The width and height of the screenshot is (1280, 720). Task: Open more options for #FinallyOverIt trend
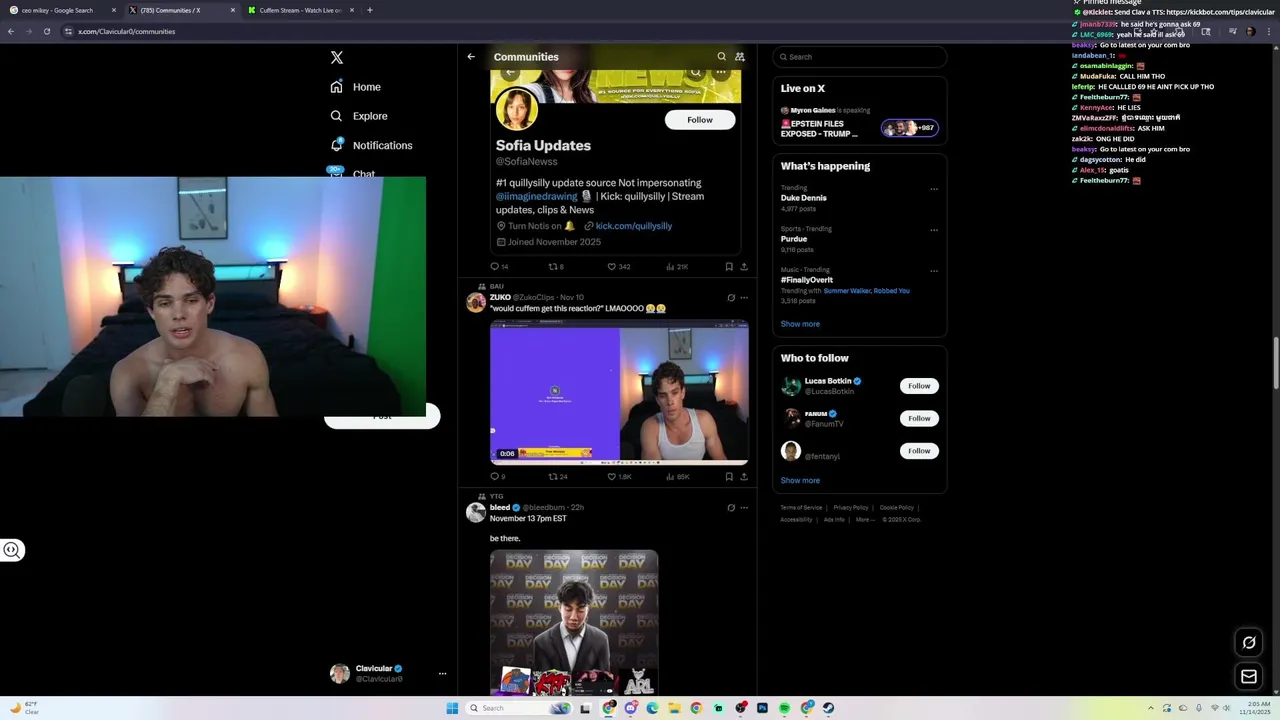pyautogui.click(x=934, y=271)
